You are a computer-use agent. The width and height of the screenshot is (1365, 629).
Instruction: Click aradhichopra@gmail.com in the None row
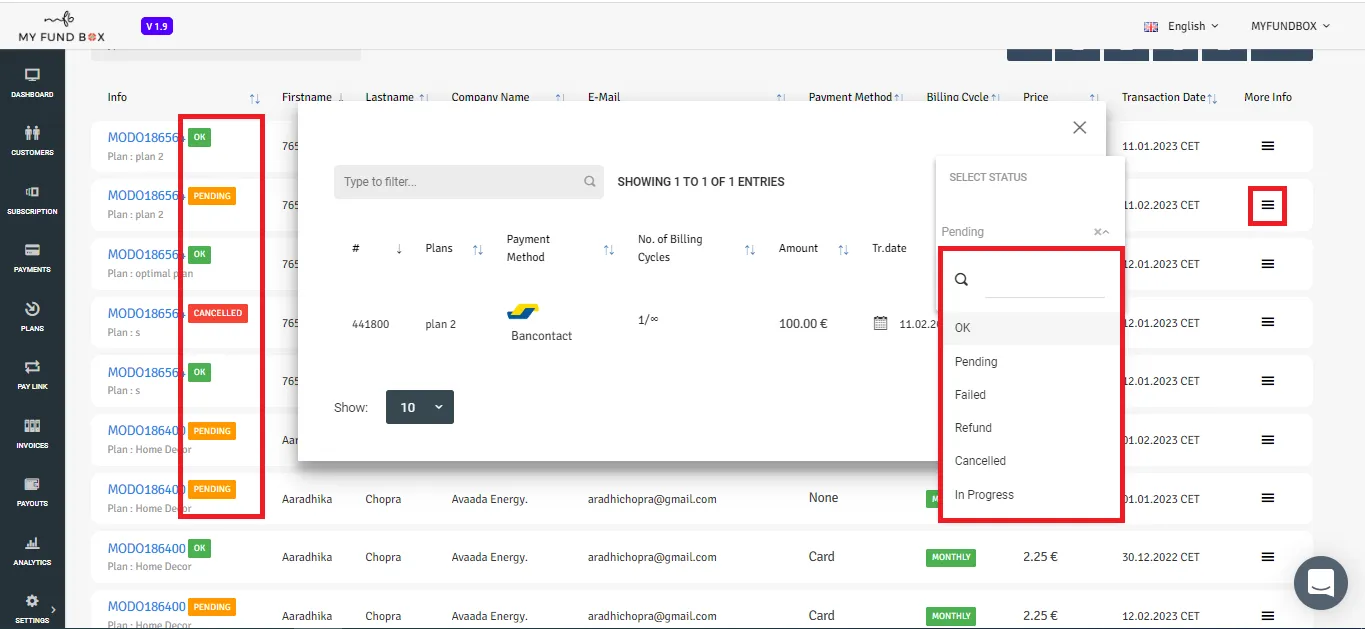(652, 499)
